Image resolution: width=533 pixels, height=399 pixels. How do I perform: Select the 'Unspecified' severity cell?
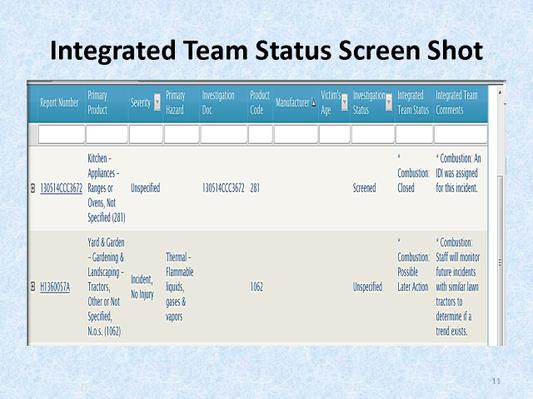(x=145, y=188)
